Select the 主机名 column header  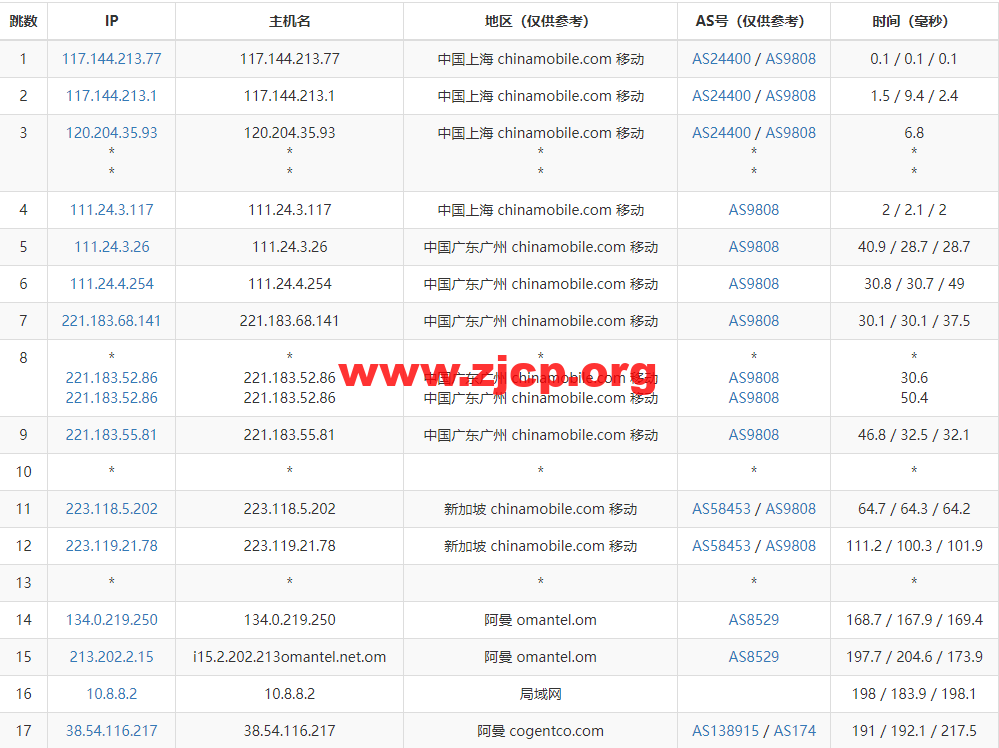click(289, 21)
